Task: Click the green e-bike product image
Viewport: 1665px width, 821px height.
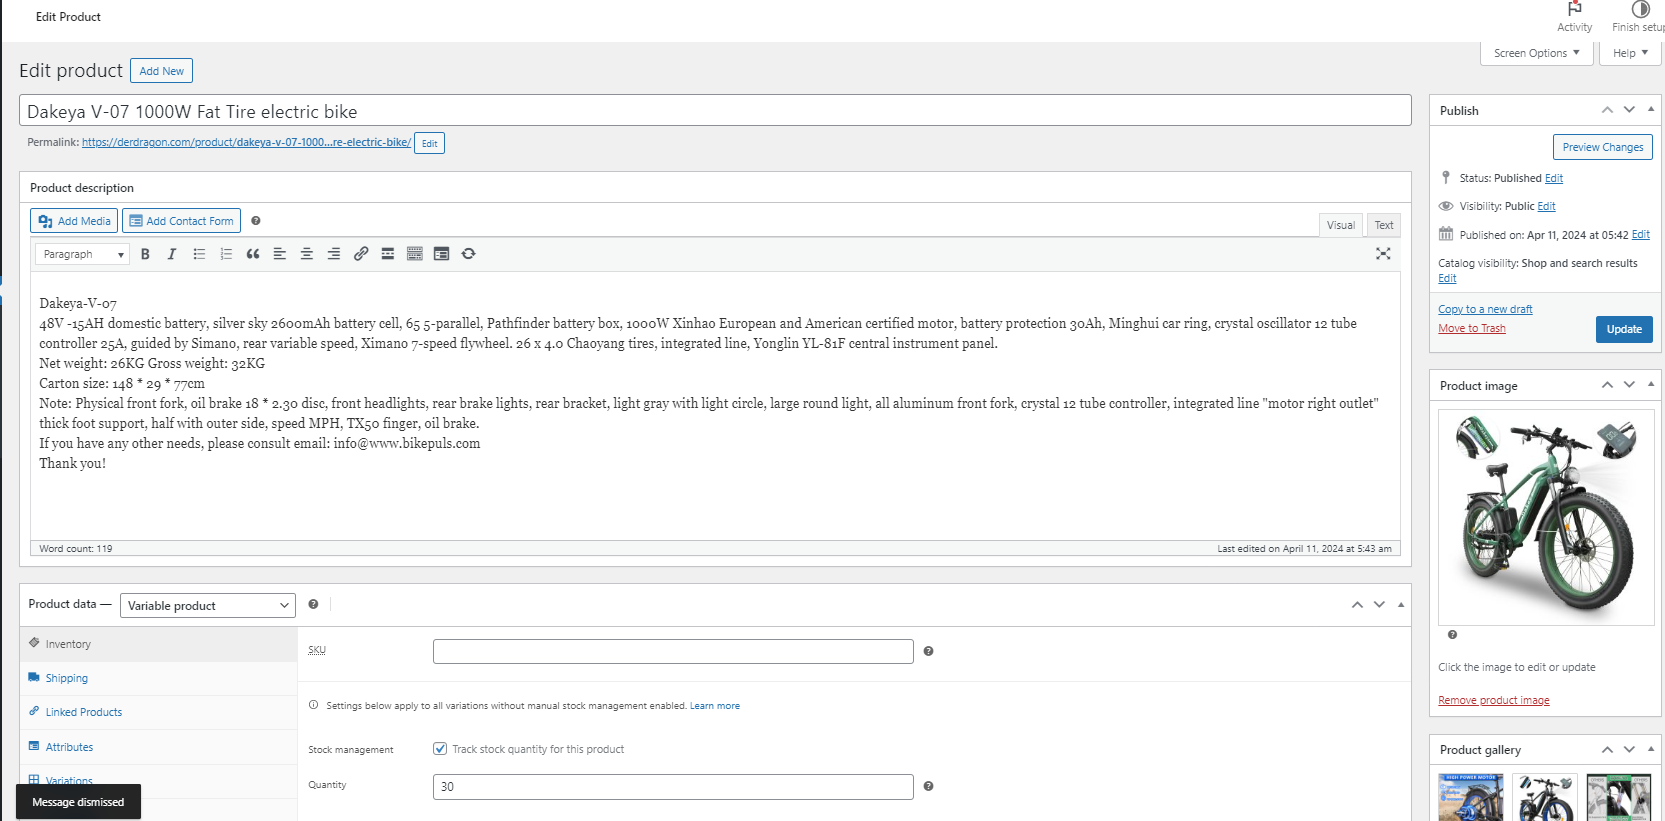Action: 1545,517
